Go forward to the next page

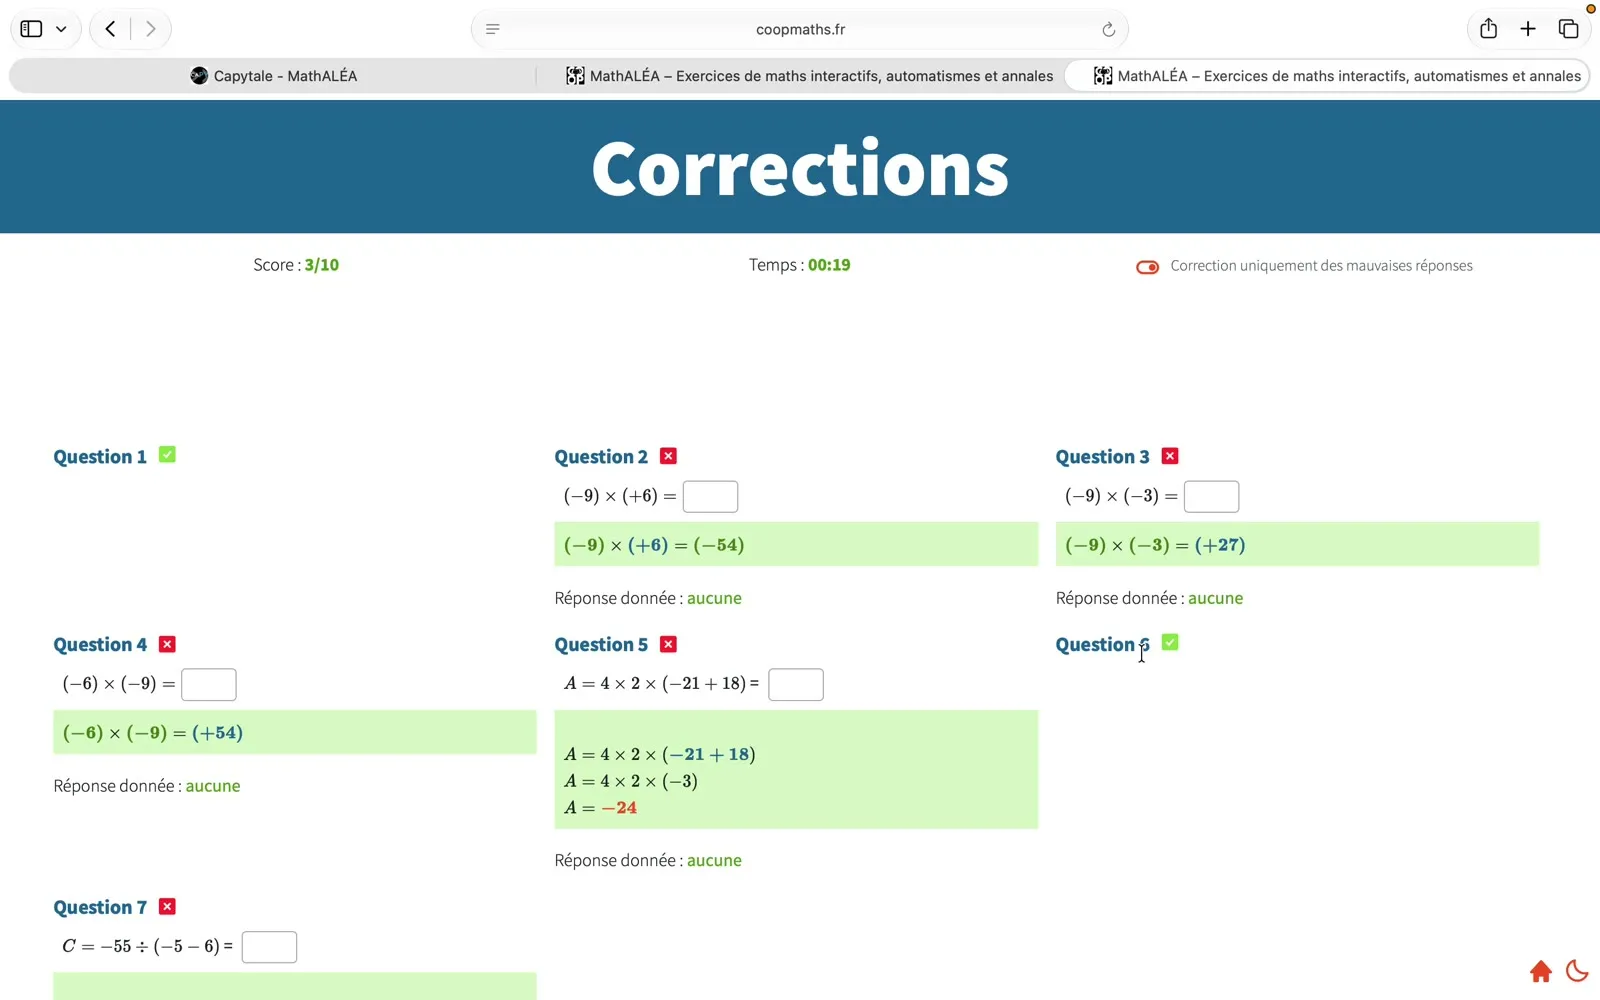150,29
